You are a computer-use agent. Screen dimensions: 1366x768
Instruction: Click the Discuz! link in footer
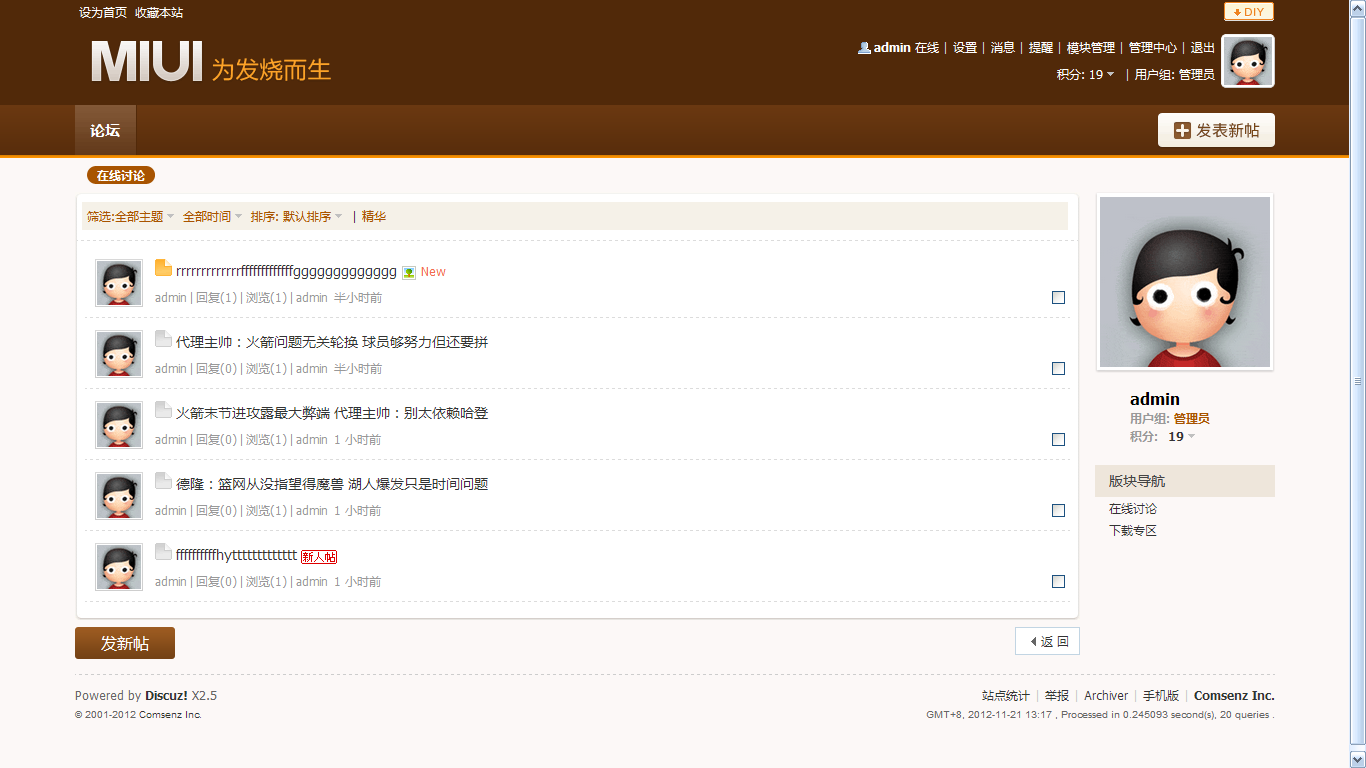click(x=166, y=696)
